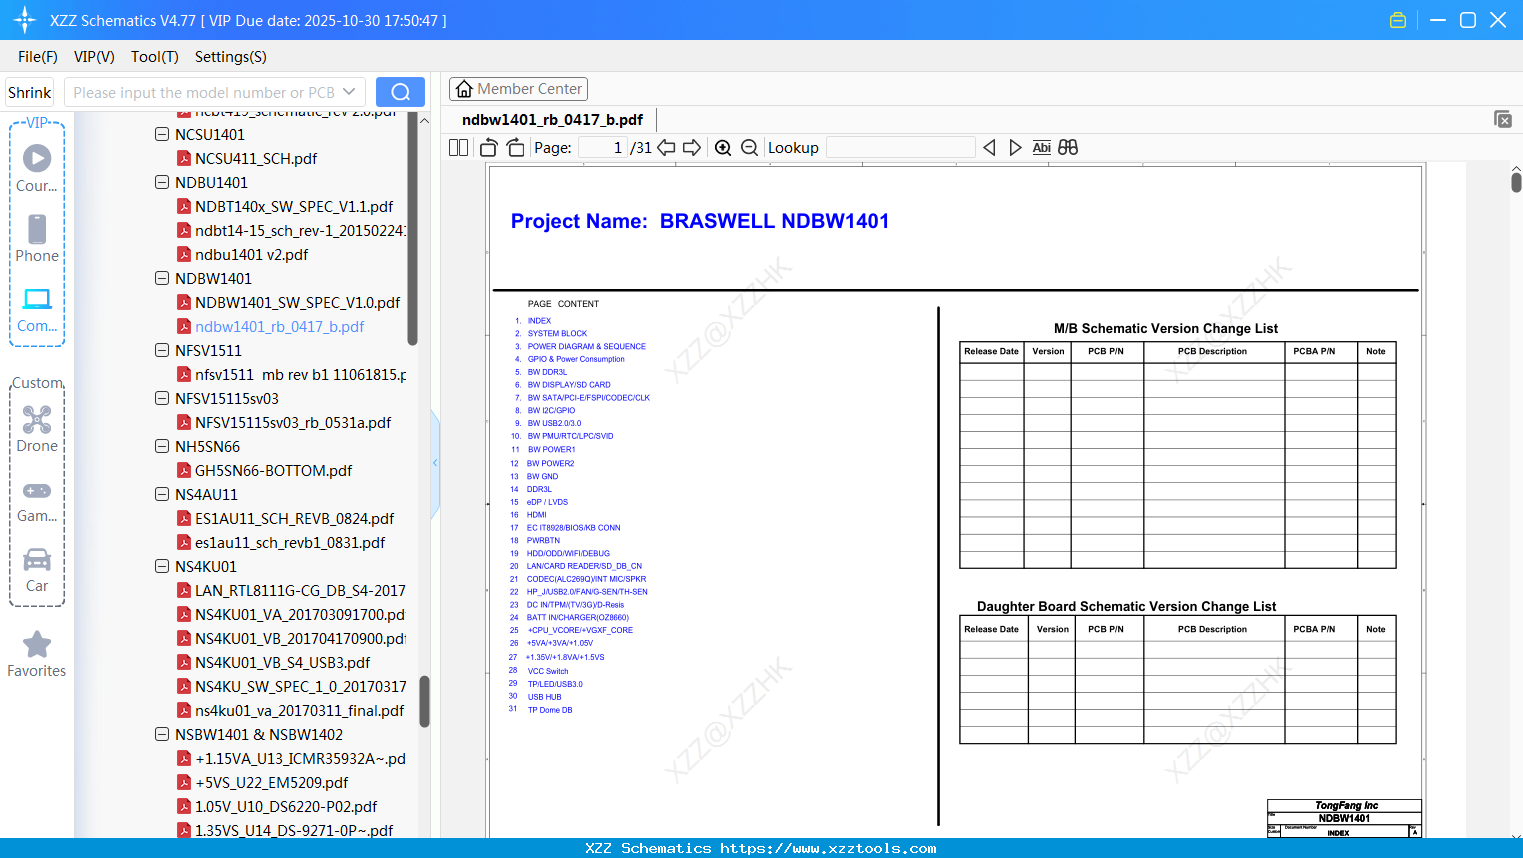
Task: Collapse the left panel splitter handle
Action: tap(435, 463)
